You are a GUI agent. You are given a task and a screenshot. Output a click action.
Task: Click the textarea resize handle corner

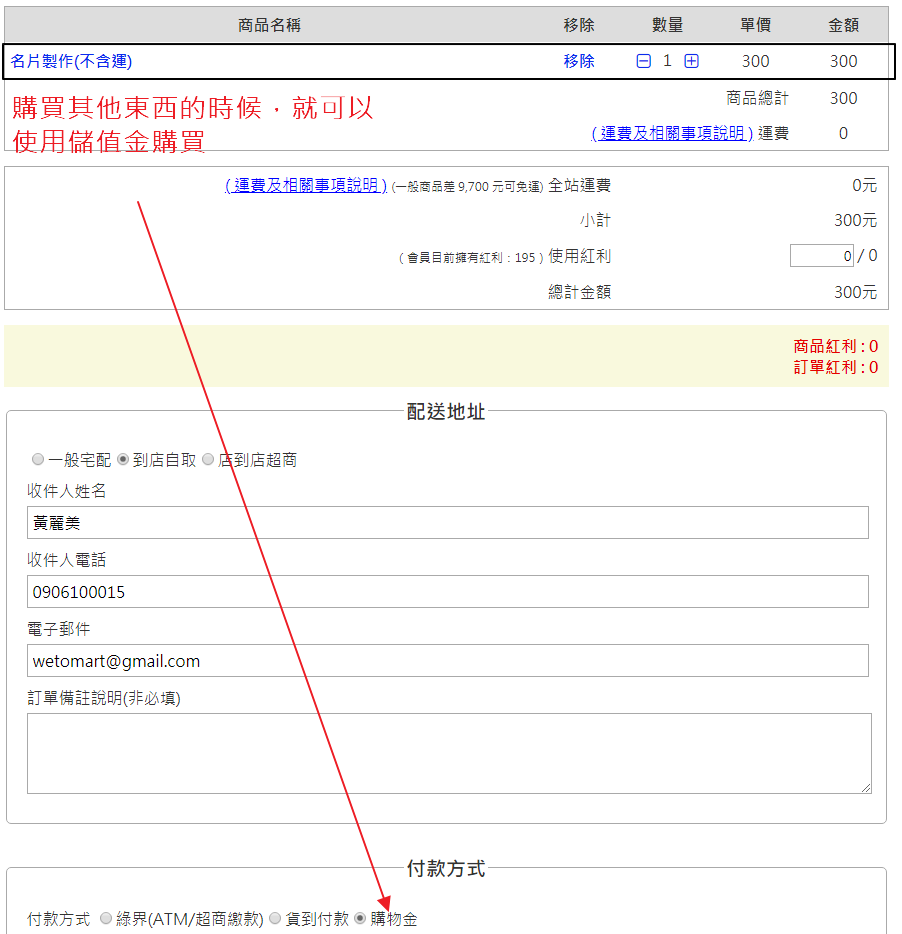[x=865, y=787]
